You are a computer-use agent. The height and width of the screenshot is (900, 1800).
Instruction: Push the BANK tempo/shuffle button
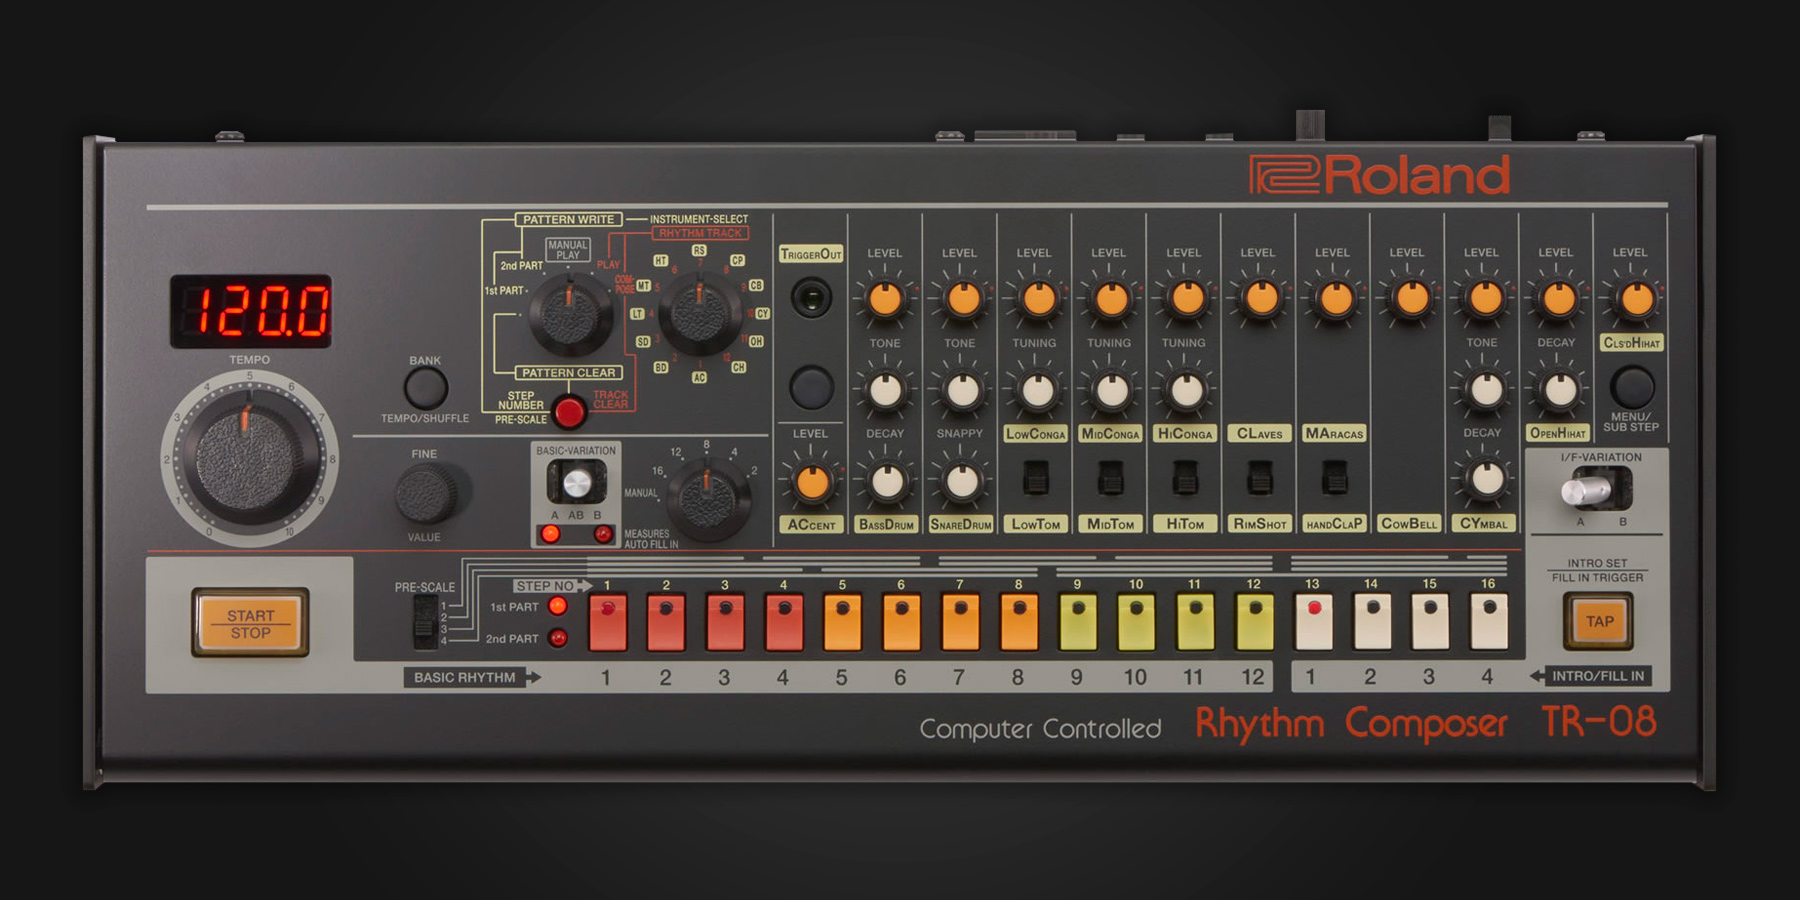(x=425, y=388)
